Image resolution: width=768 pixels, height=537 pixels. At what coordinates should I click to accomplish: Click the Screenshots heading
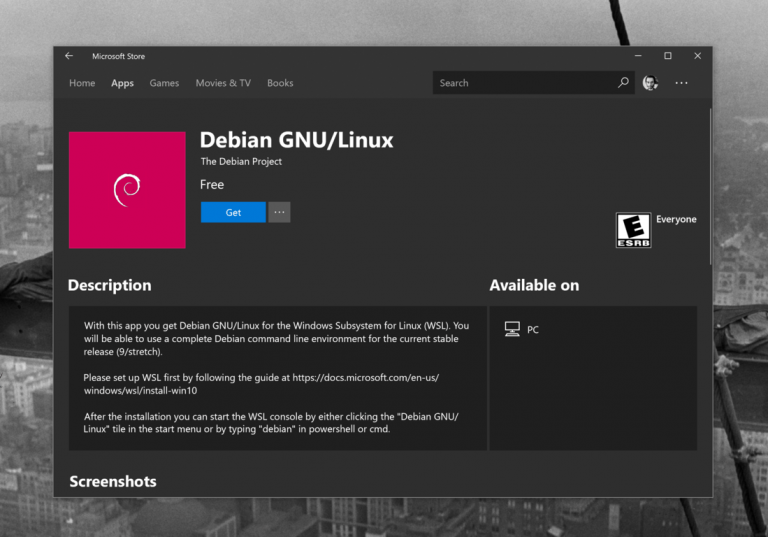[x=113, y=481]
